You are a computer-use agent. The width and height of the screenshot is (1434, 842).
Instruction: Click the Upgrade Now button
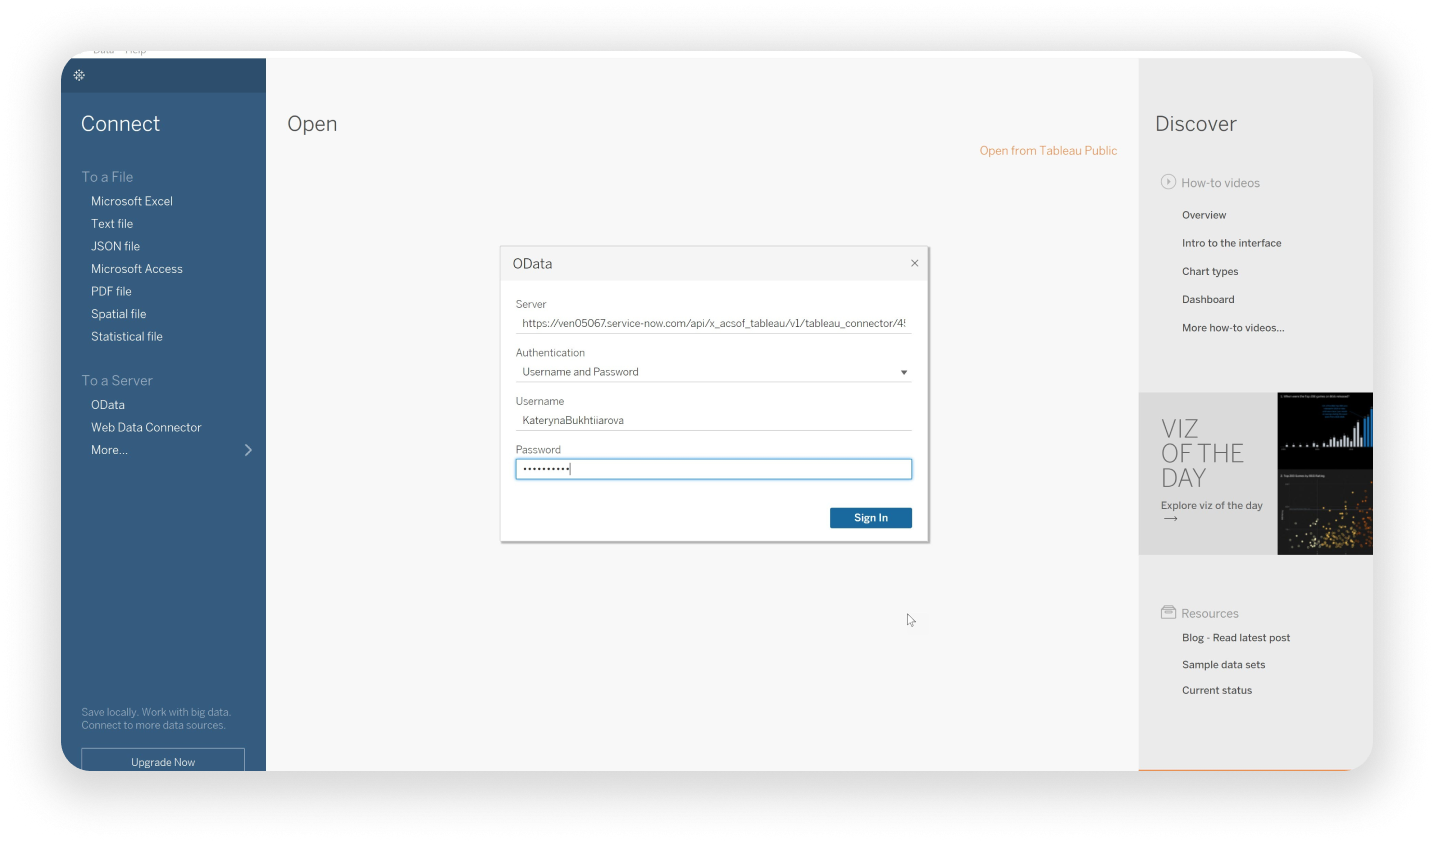click(x=163, y=760)
